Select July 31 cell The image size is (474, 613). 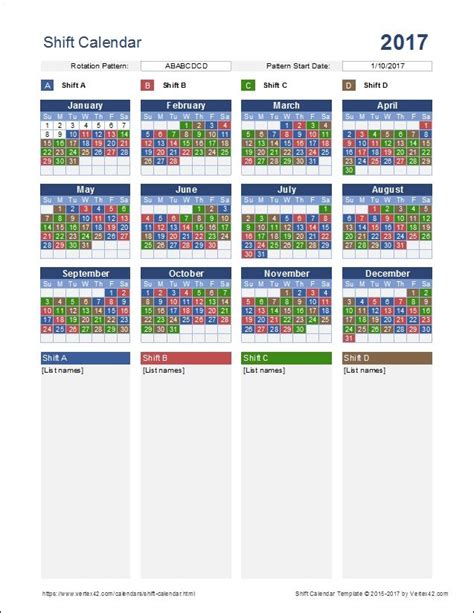[261, 254]
